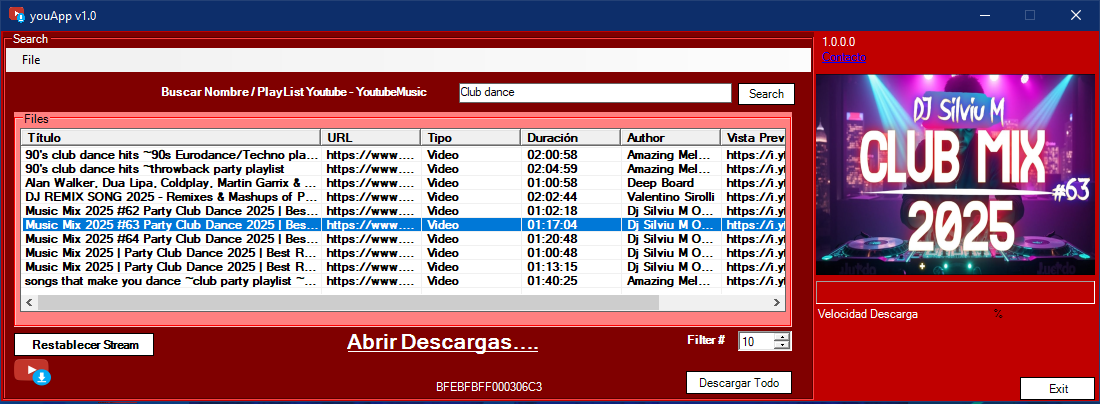
Task: Click the Exit button
Action: pos(1058,389)
